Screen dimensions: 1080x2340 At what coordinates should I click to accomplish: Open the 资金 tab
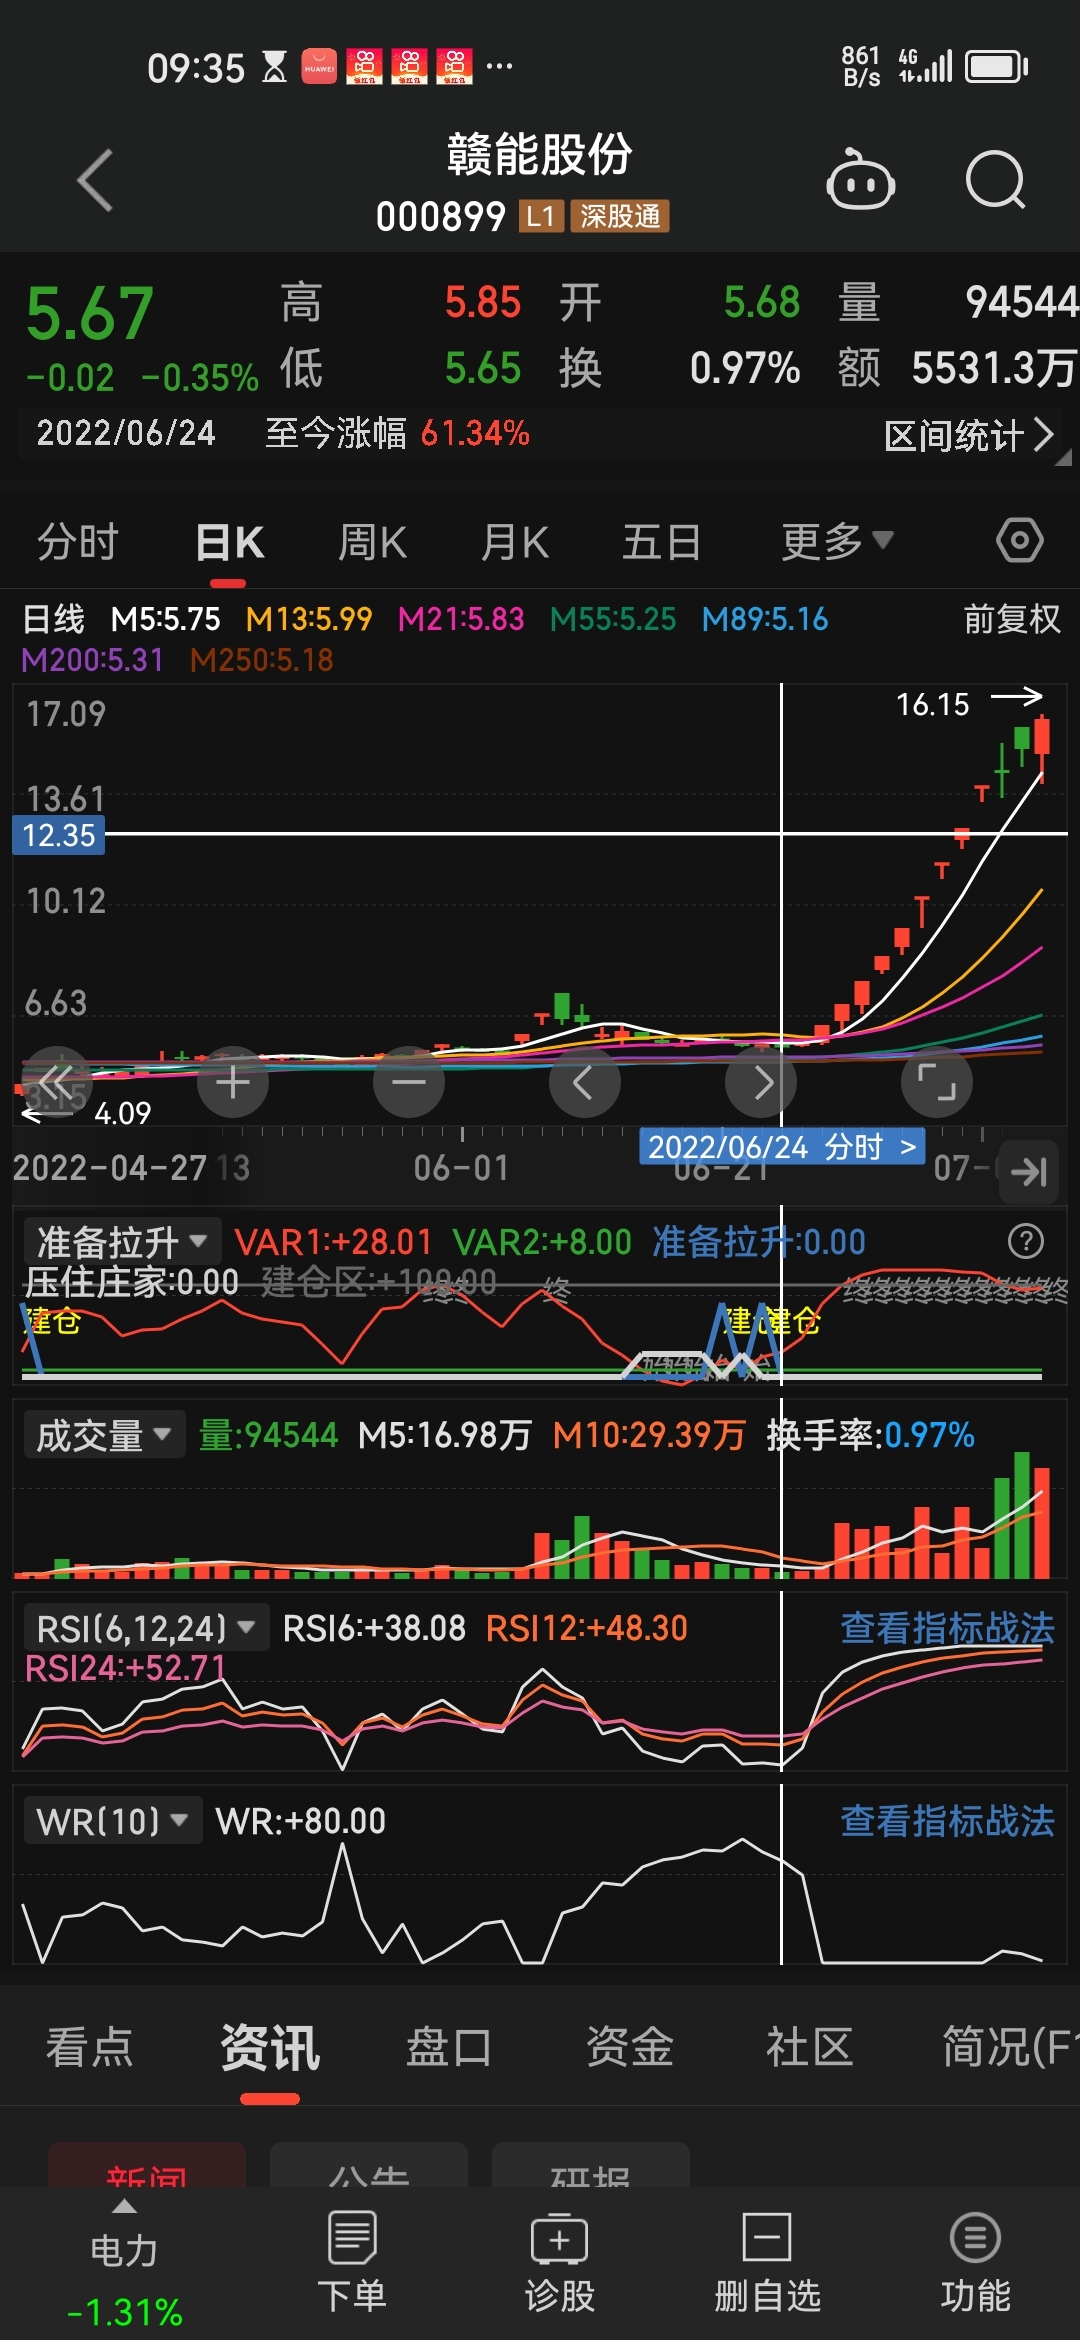click(629, 2046)
